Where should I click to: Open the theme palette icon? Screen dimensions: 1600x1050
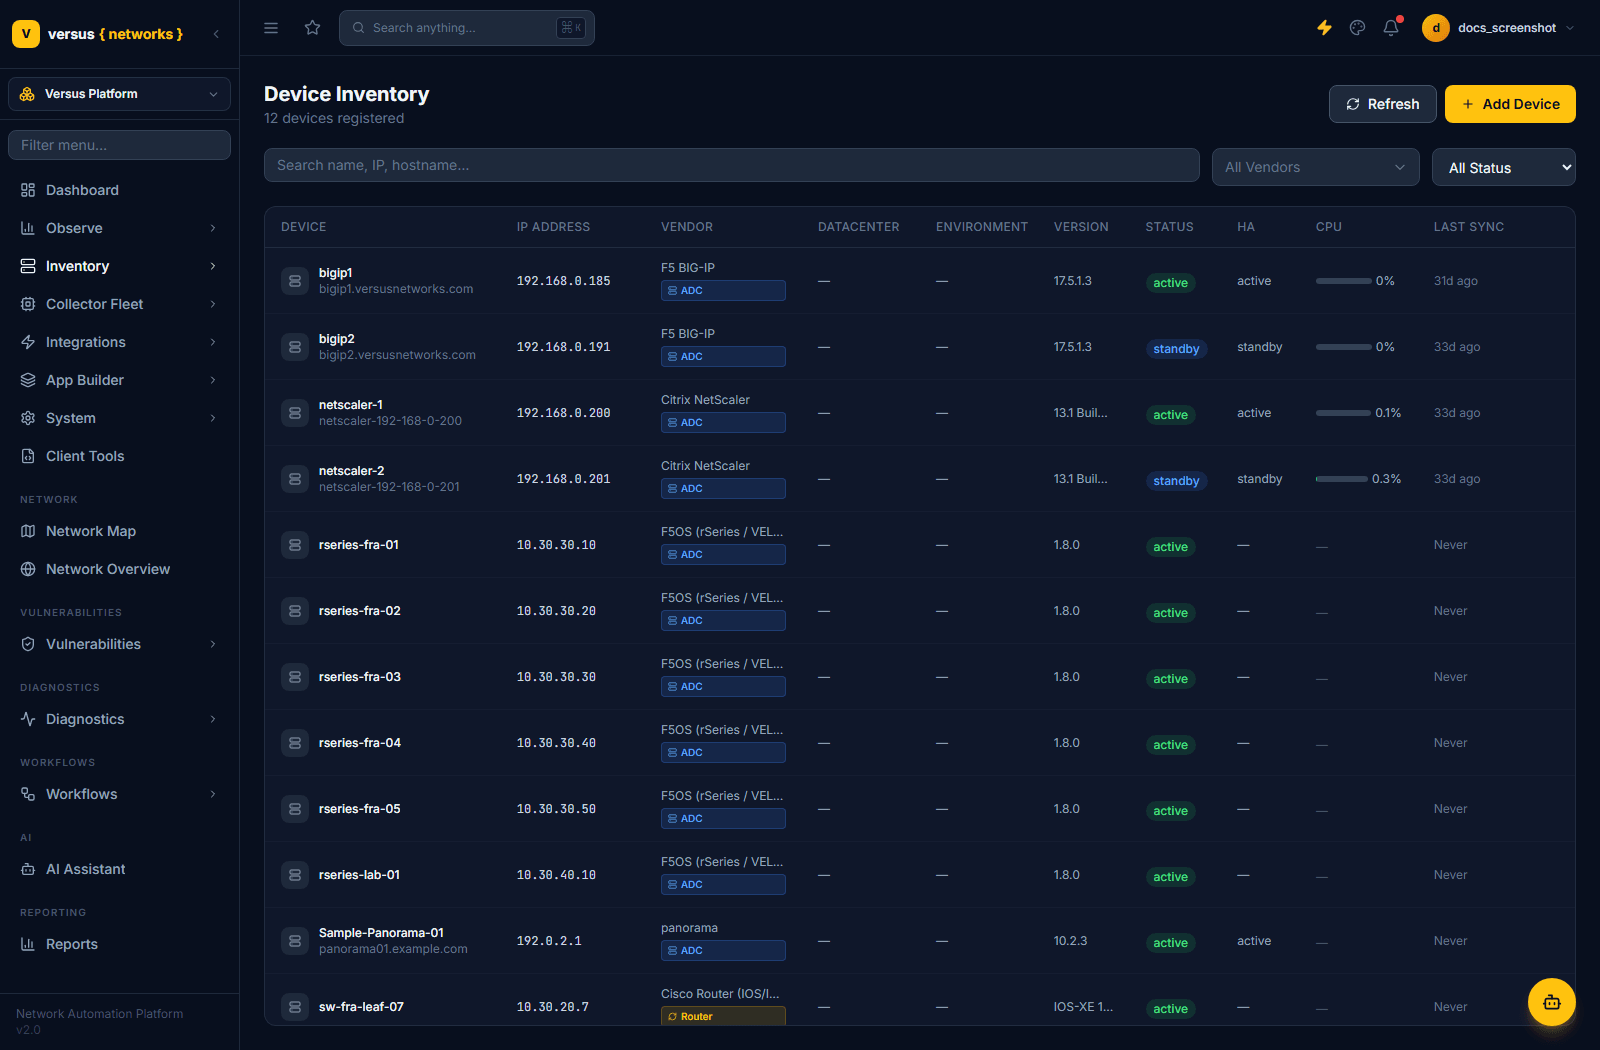pyautogui.click(x=1357, y=28)
